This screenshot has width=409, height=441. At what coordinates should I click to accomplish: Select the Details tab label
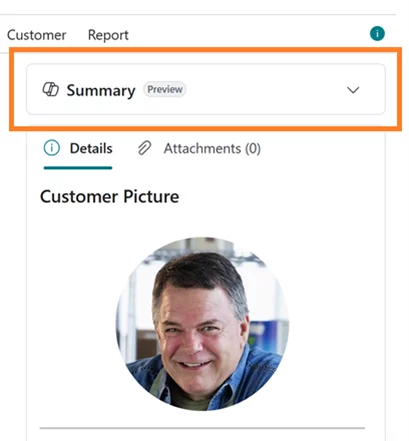click(x=91, y=148)
